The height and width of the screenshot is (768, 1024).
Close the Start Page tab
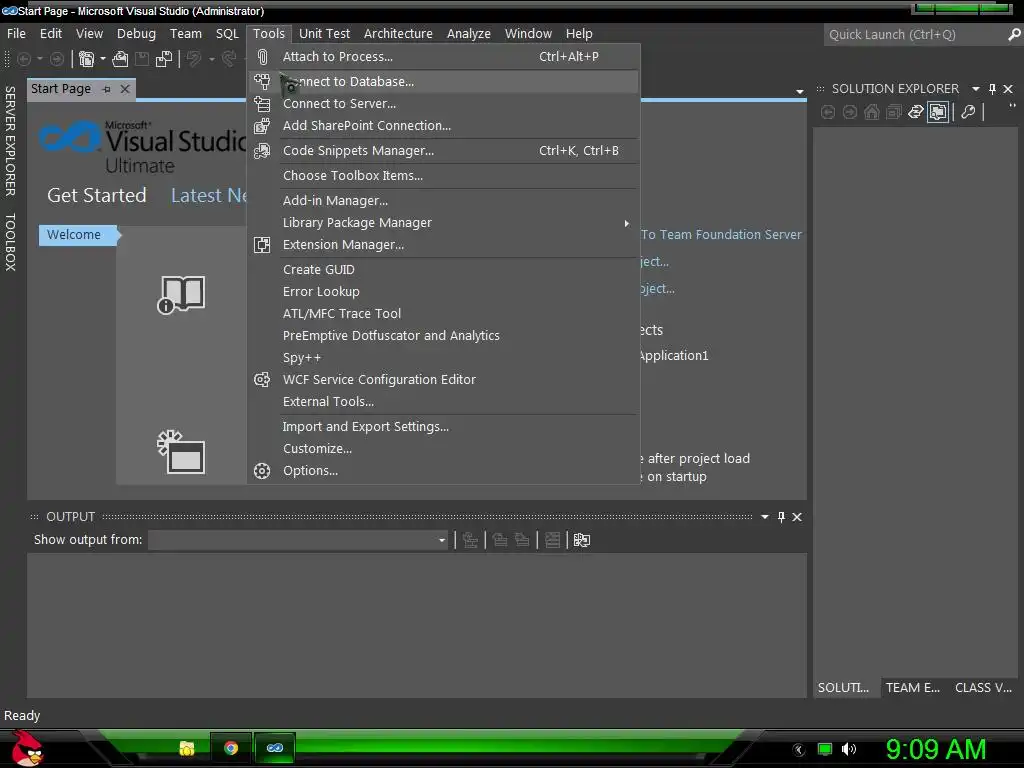point(125,89)
